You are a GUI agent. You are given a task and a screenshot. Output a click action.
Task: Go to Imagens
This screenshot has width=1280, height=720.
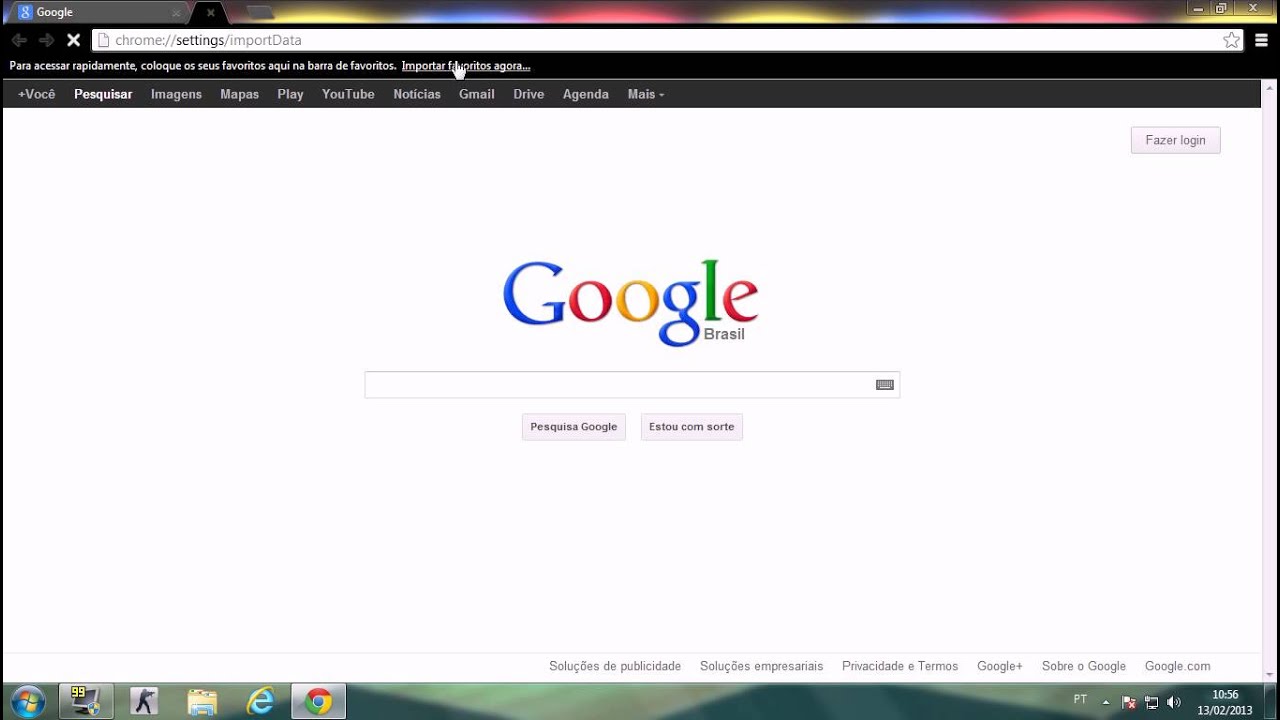tap(176, 94)
